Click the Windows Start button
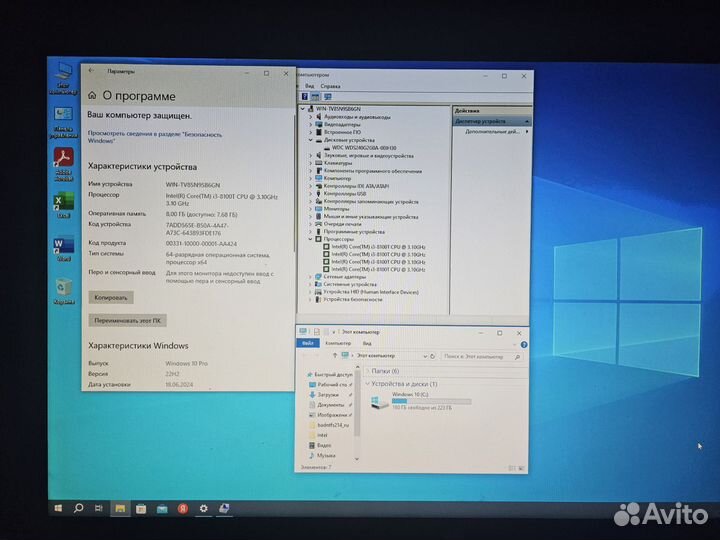This screenshot has width=720, height=540. (60, 508)
